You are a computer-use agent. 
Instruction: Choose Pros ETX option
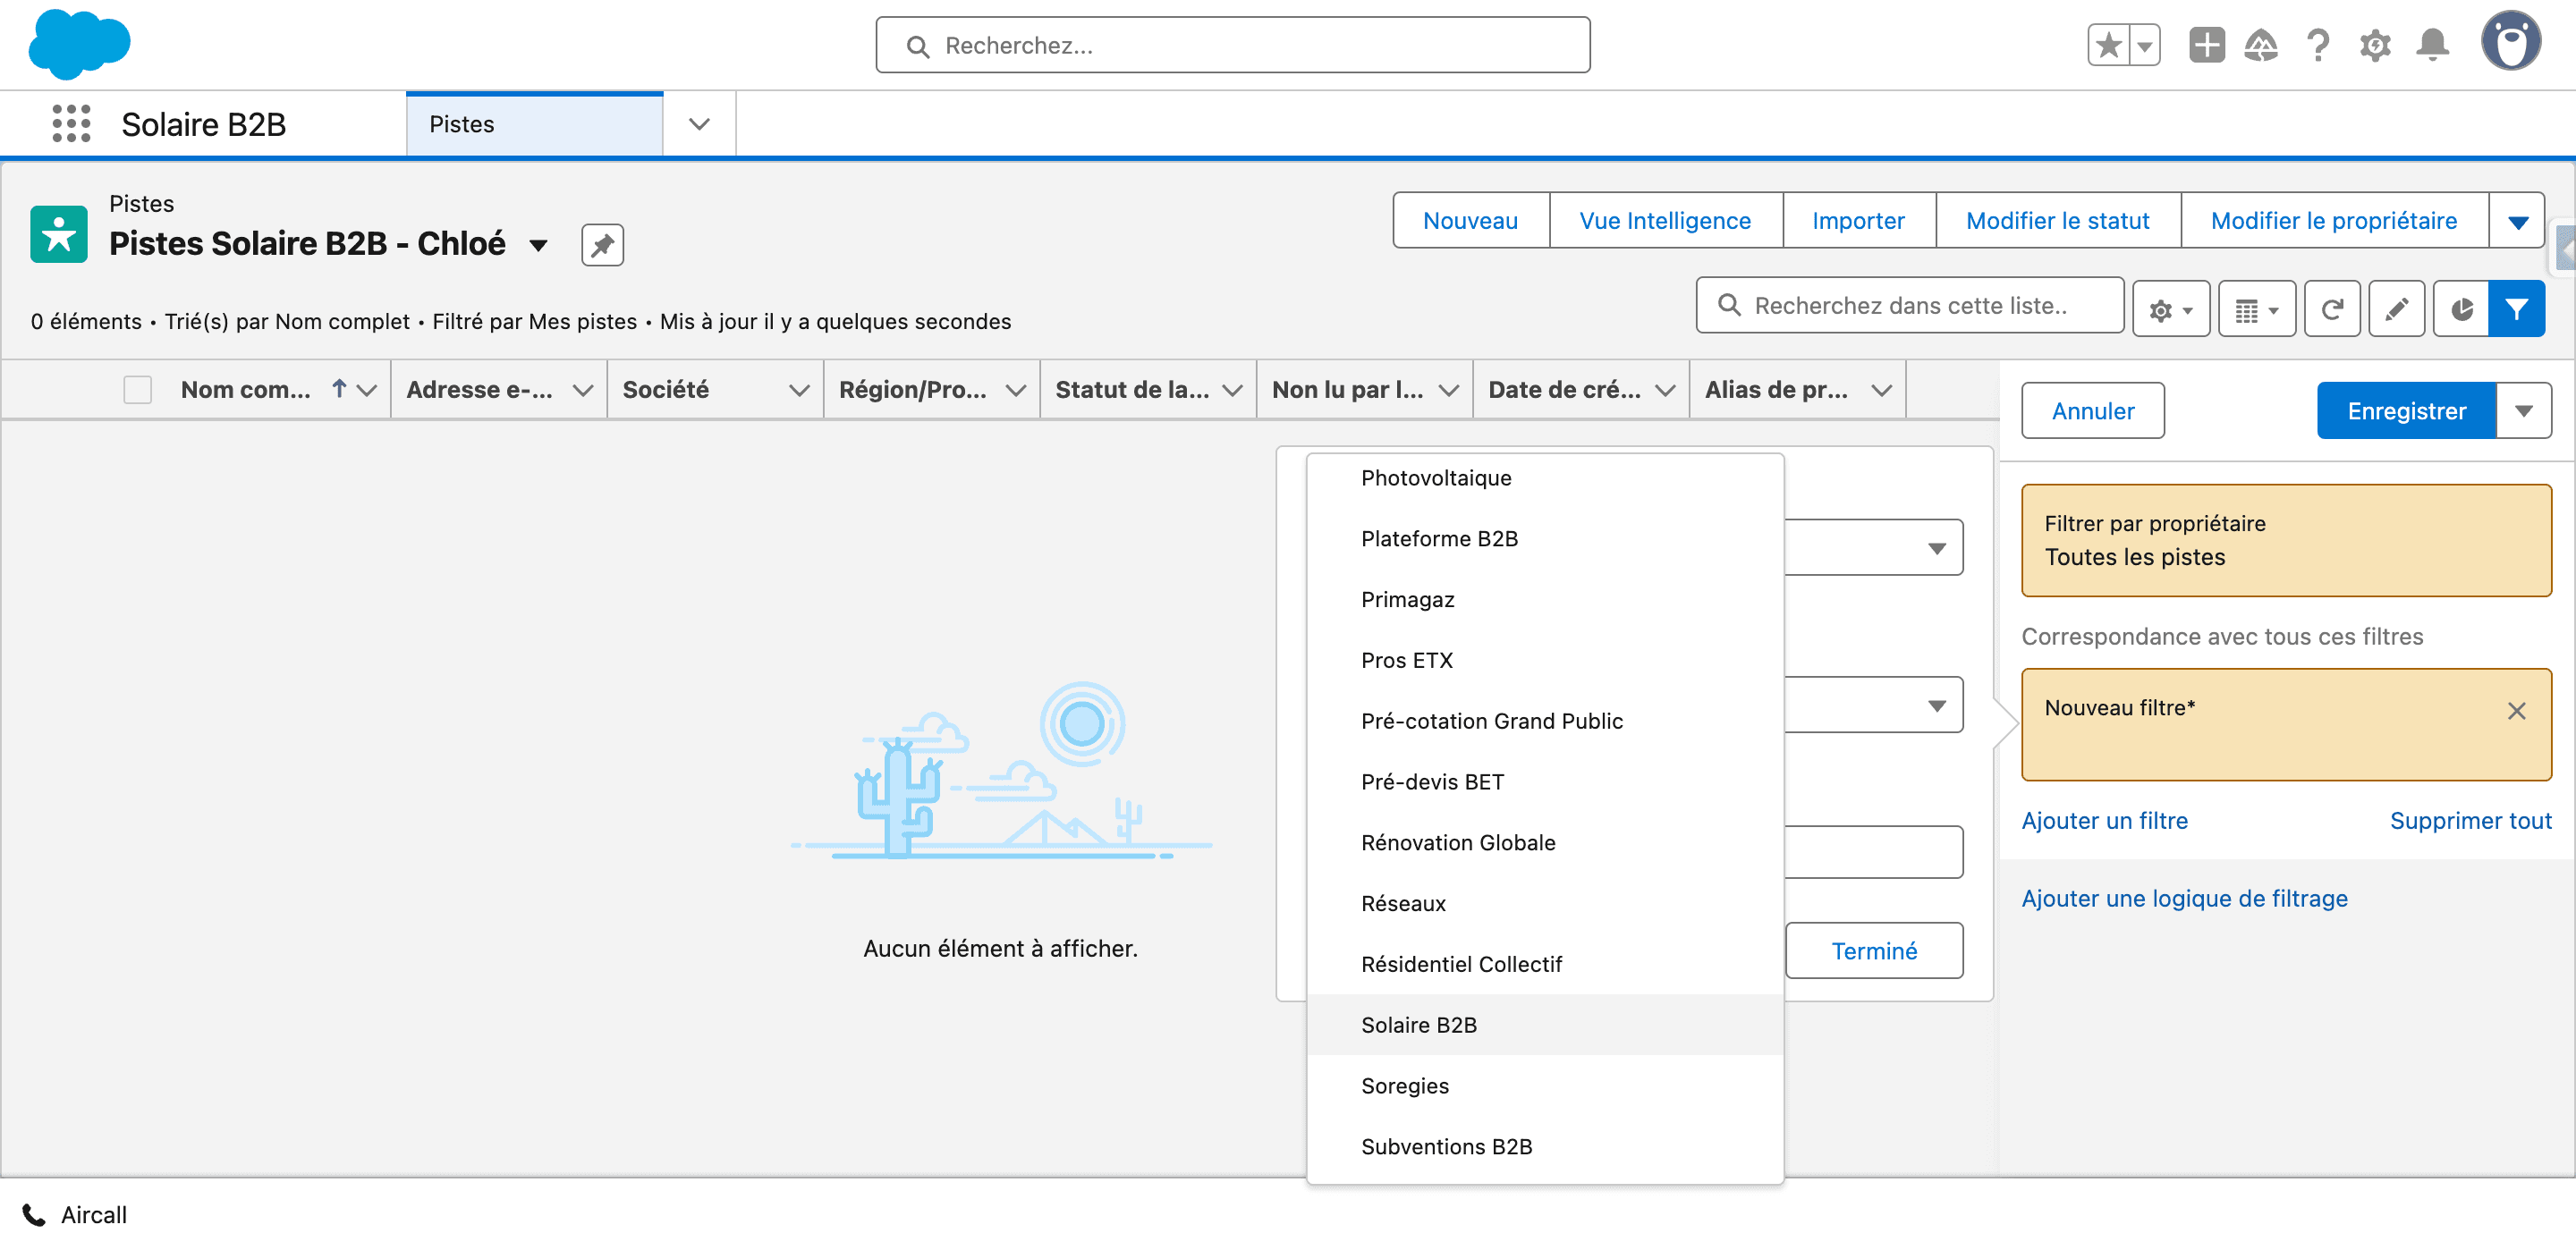(x=1545, y=661)
